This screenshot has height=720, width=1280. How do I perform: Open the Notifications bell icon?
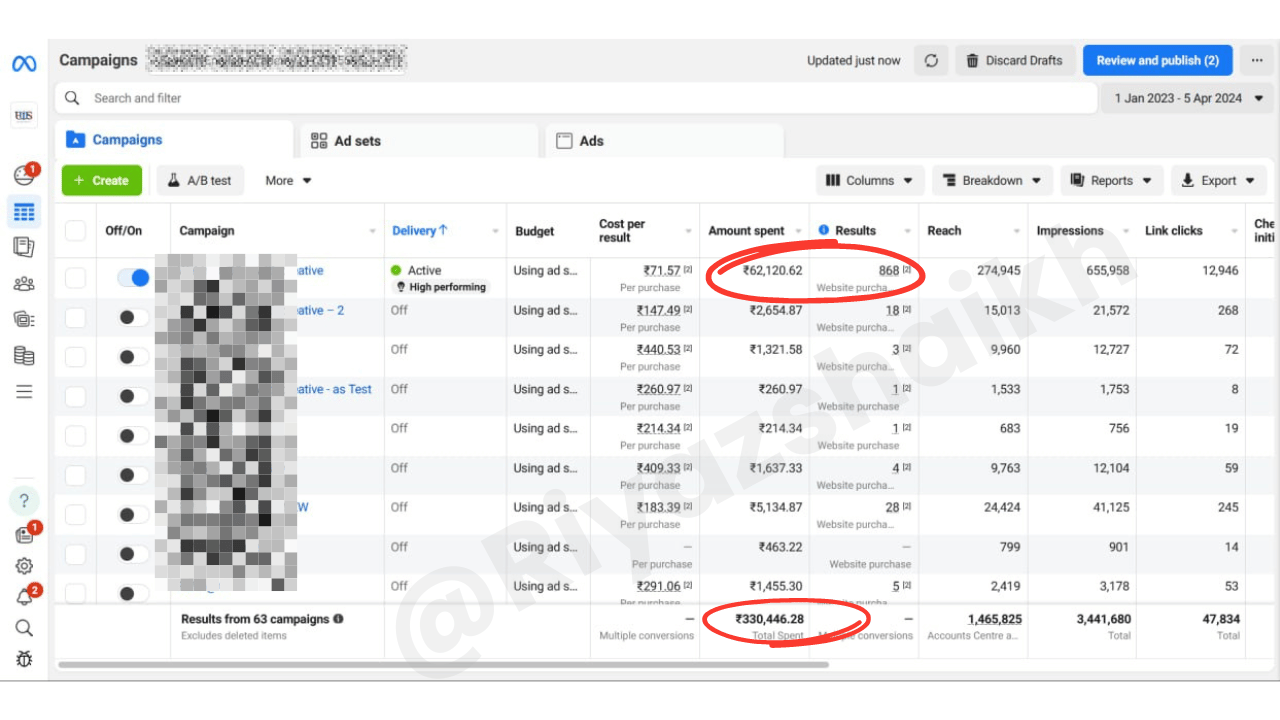point(24,597)
